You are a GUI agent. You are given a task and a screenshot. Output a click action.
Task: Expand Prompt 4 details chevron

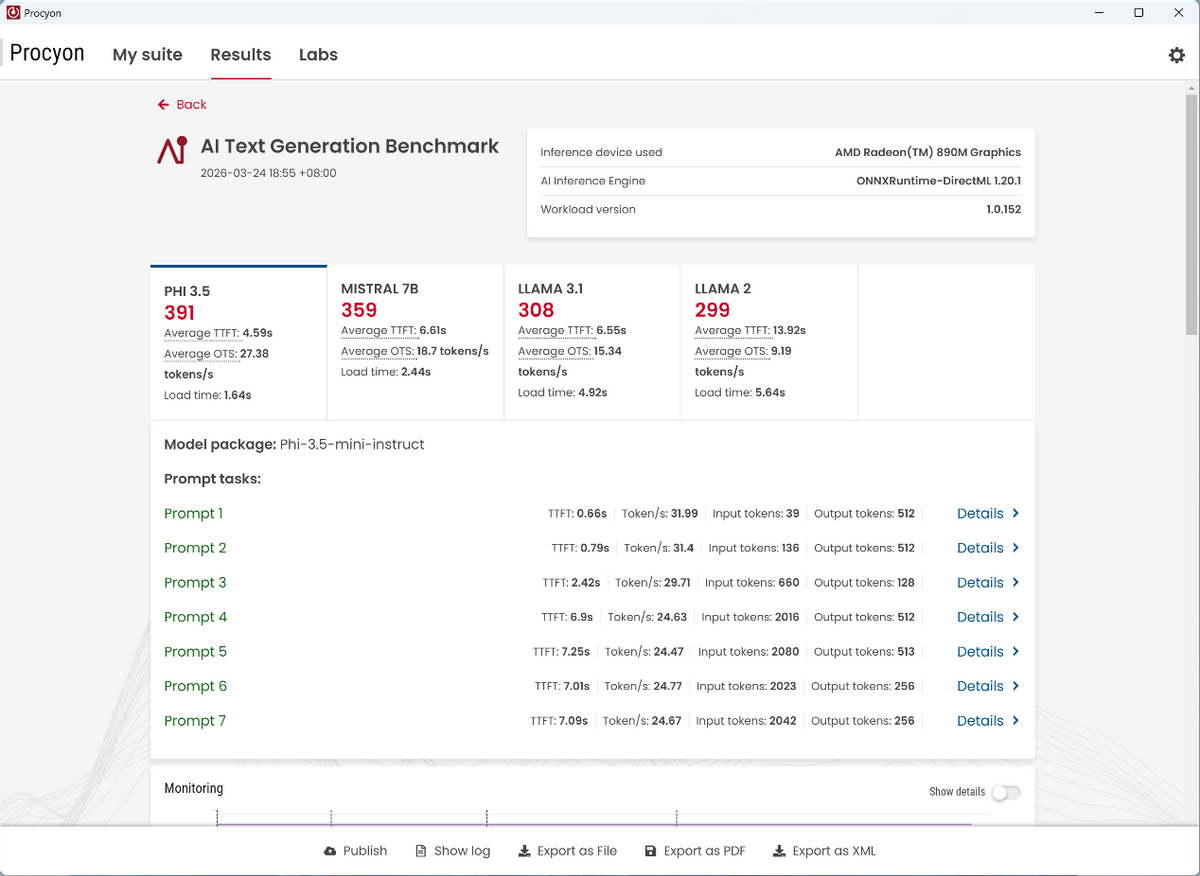click(x=1016, y=617)
